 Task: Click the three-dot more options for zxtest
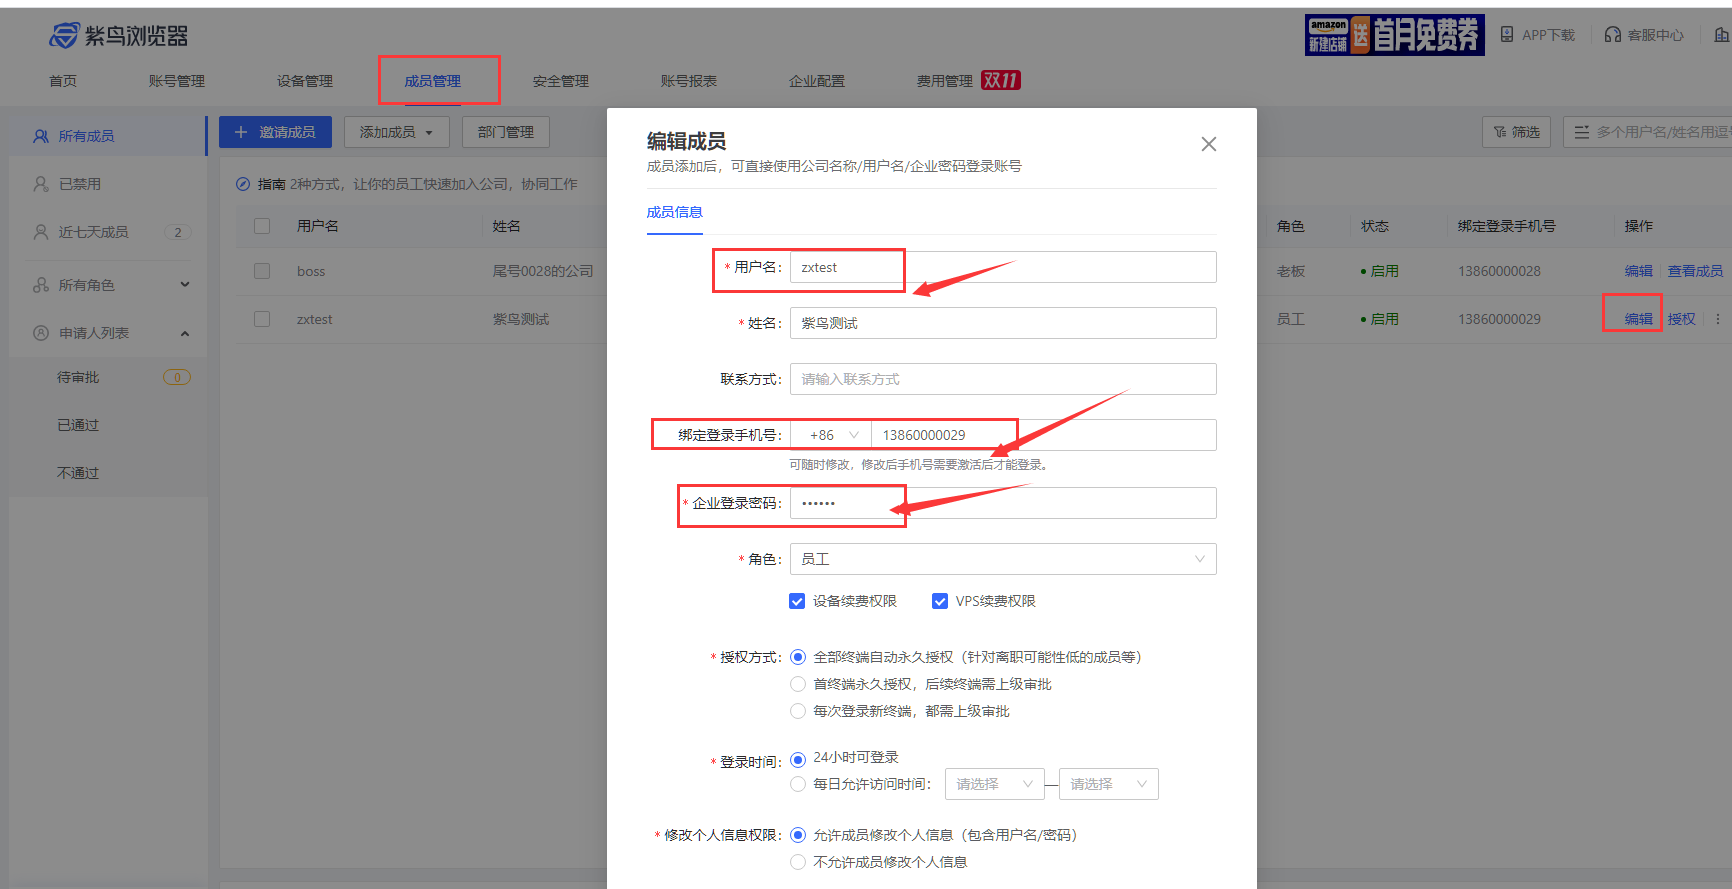(x=1718, y=319)
